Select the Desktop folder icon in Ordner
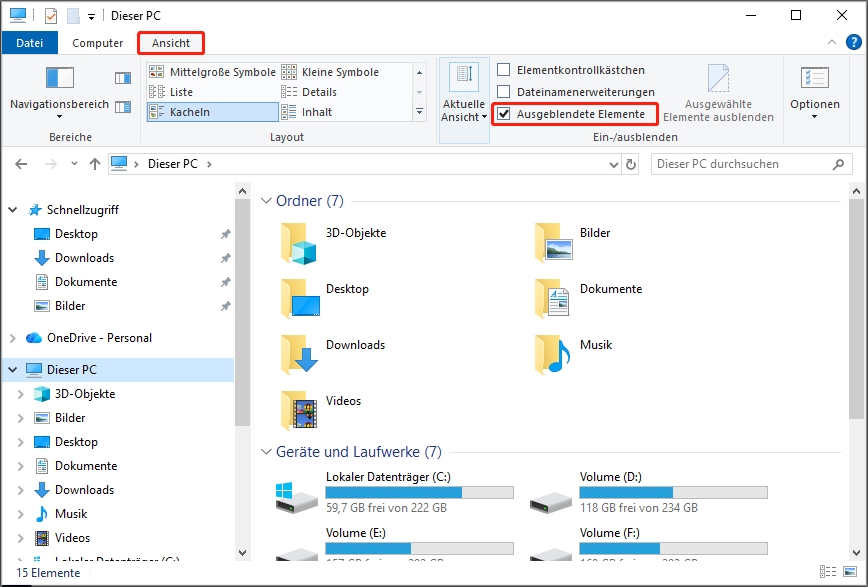The width and height of the screenshot is (868, 587). tap(300, 299)
